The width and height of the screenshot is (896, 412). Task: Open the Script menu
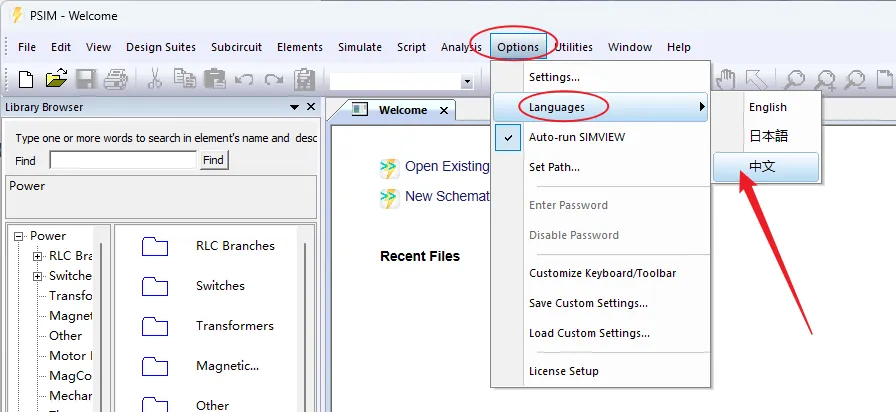[411, 47]
